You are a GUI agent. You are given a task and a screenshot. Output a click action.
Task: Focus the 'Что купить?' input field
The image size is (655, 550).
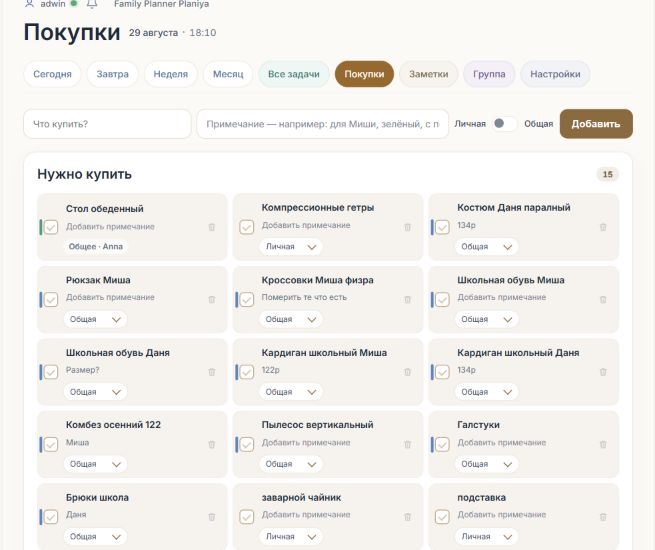[107, 124]
